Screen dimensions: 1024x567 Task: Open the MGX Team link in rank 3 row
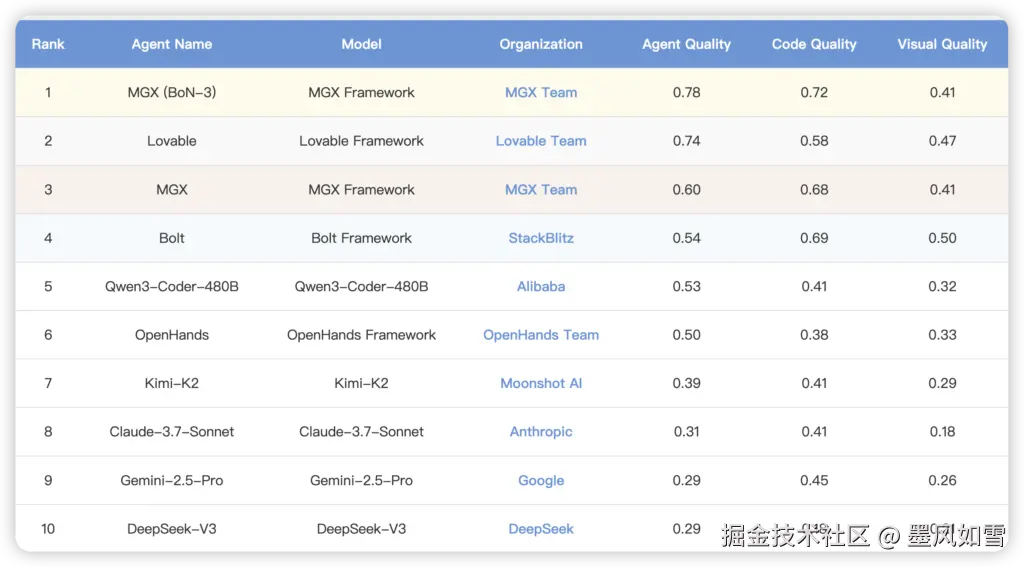541,189
